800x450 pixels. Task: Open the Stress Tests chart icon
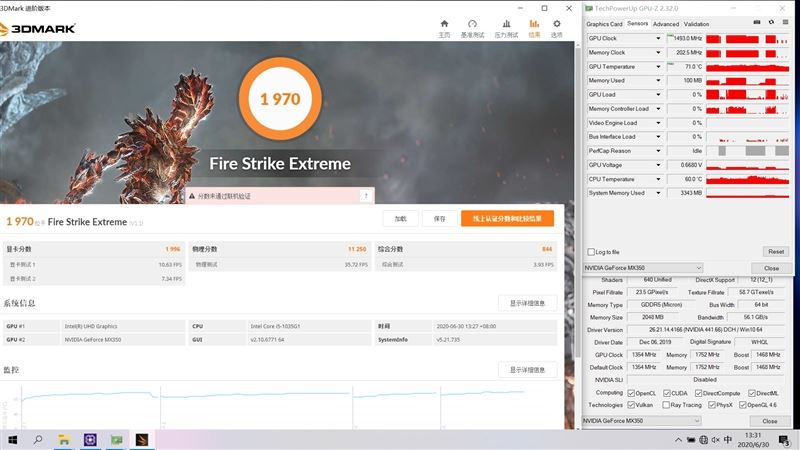(x=506, y=24)
